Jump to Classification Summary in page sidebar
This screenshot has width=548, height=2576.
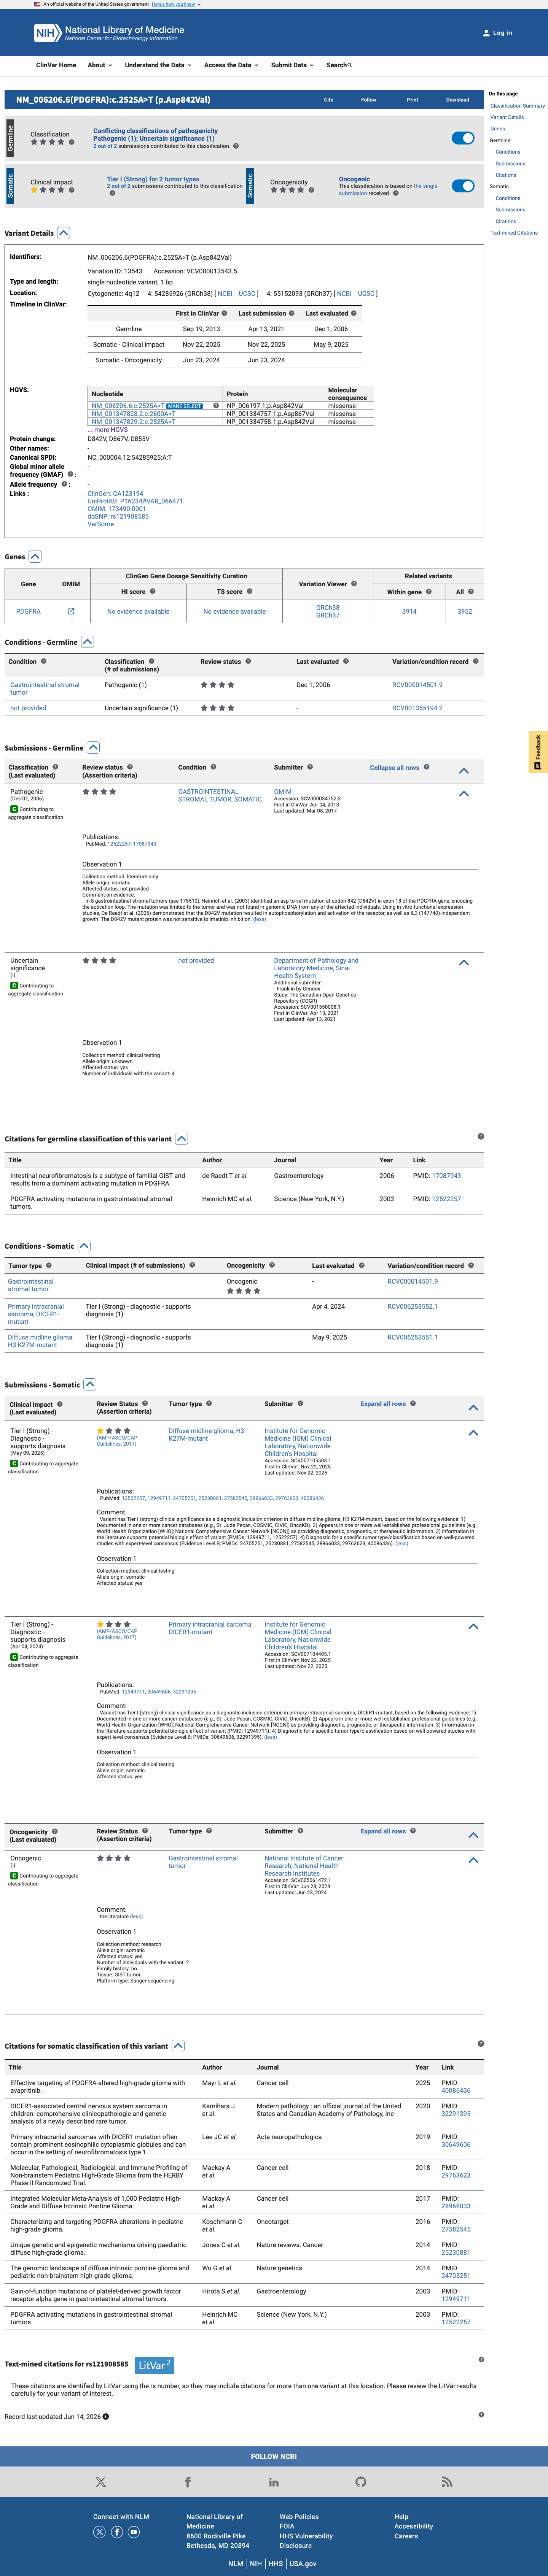[517, 106]
